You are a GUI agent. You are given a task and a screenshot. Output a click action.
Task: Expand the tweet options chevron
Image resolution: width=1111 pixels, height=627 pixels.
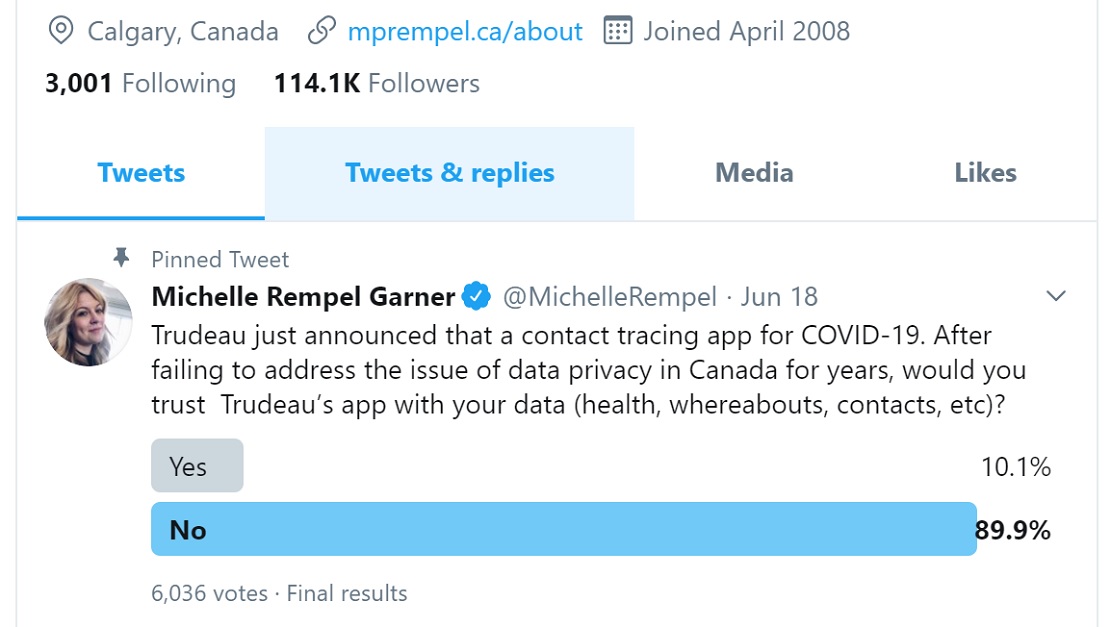coord(1056,295)
